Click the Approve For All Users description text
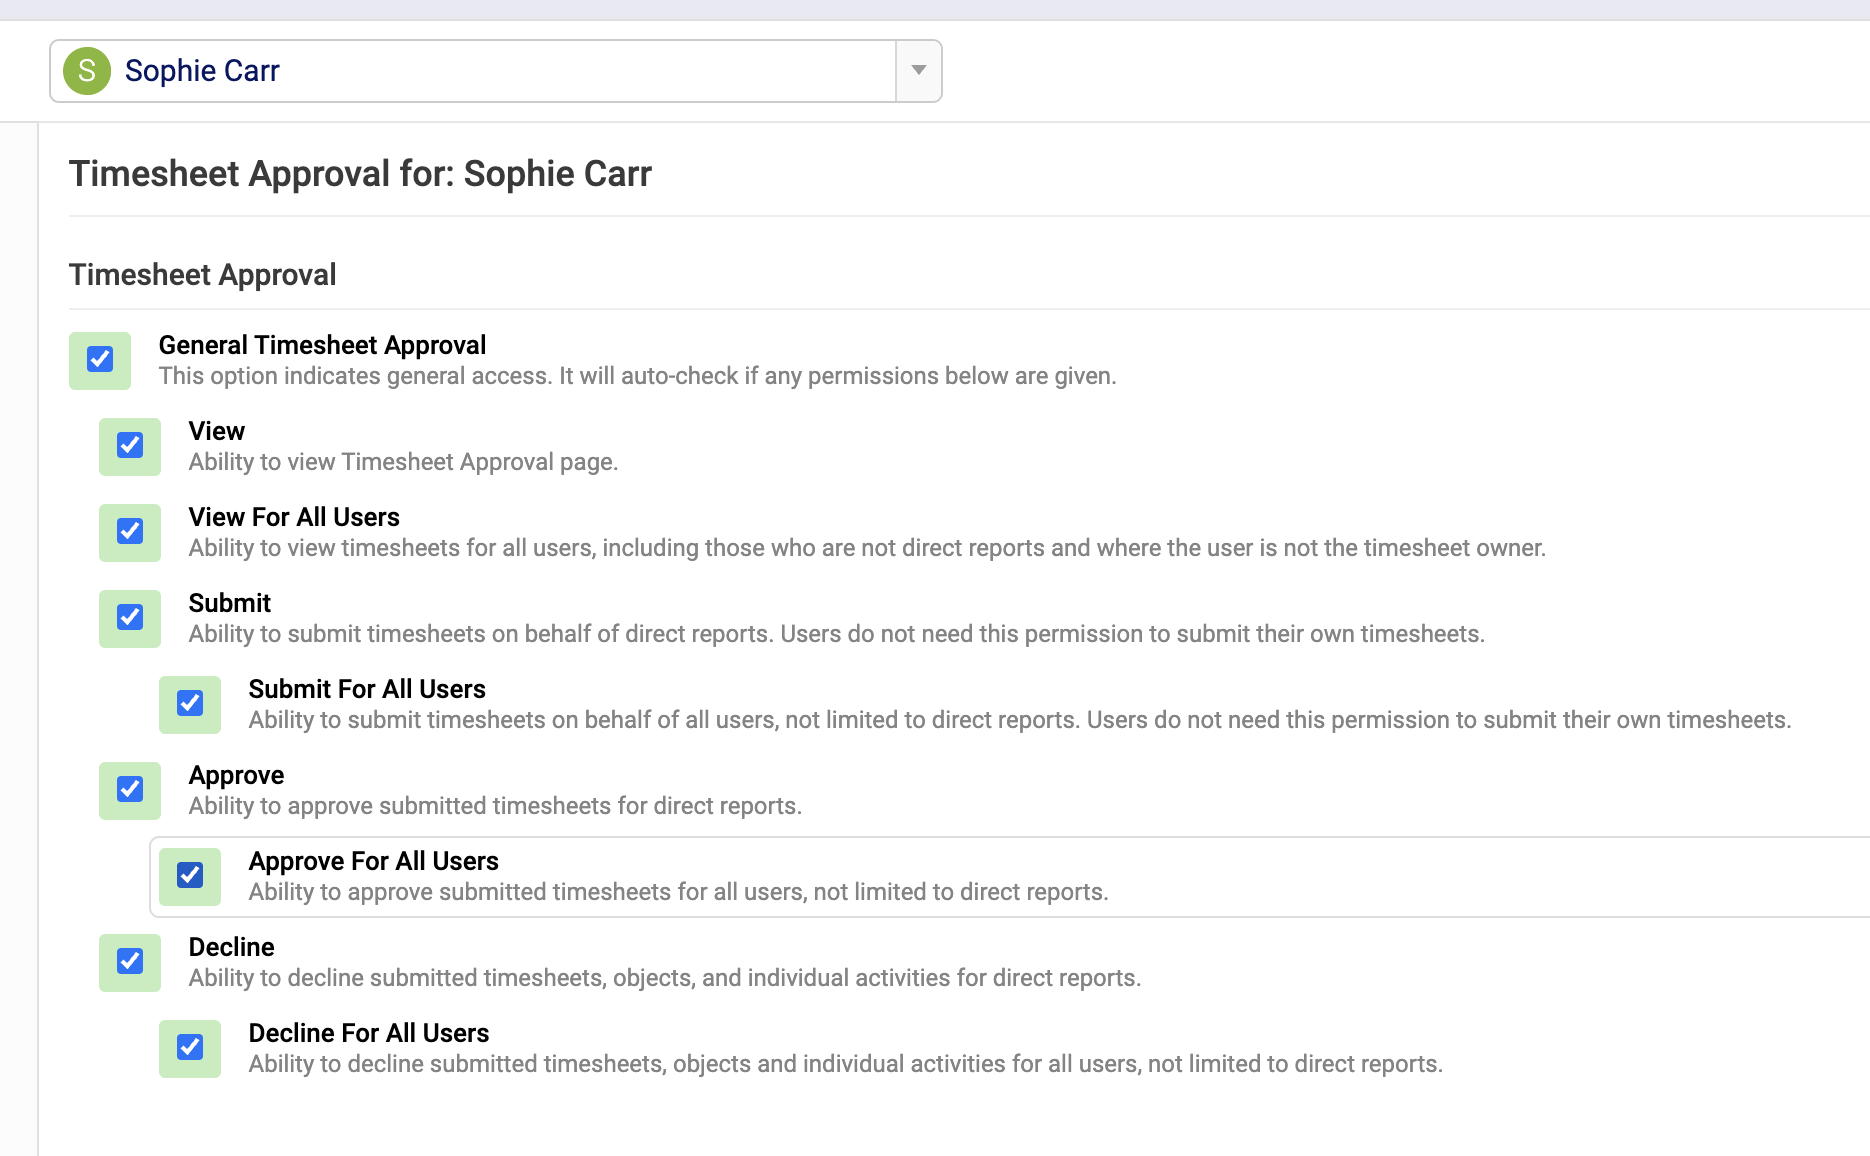This screenshot has width=1870, height=1156. click(x=678, y=892)
